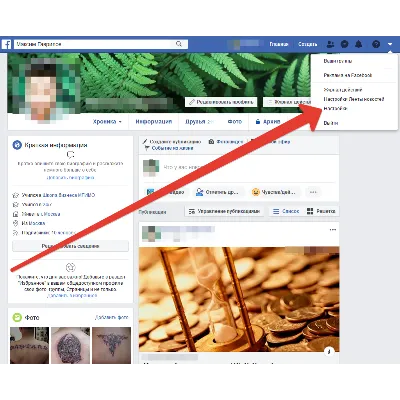Click add bio link under intro text

[x=70, y=178]
